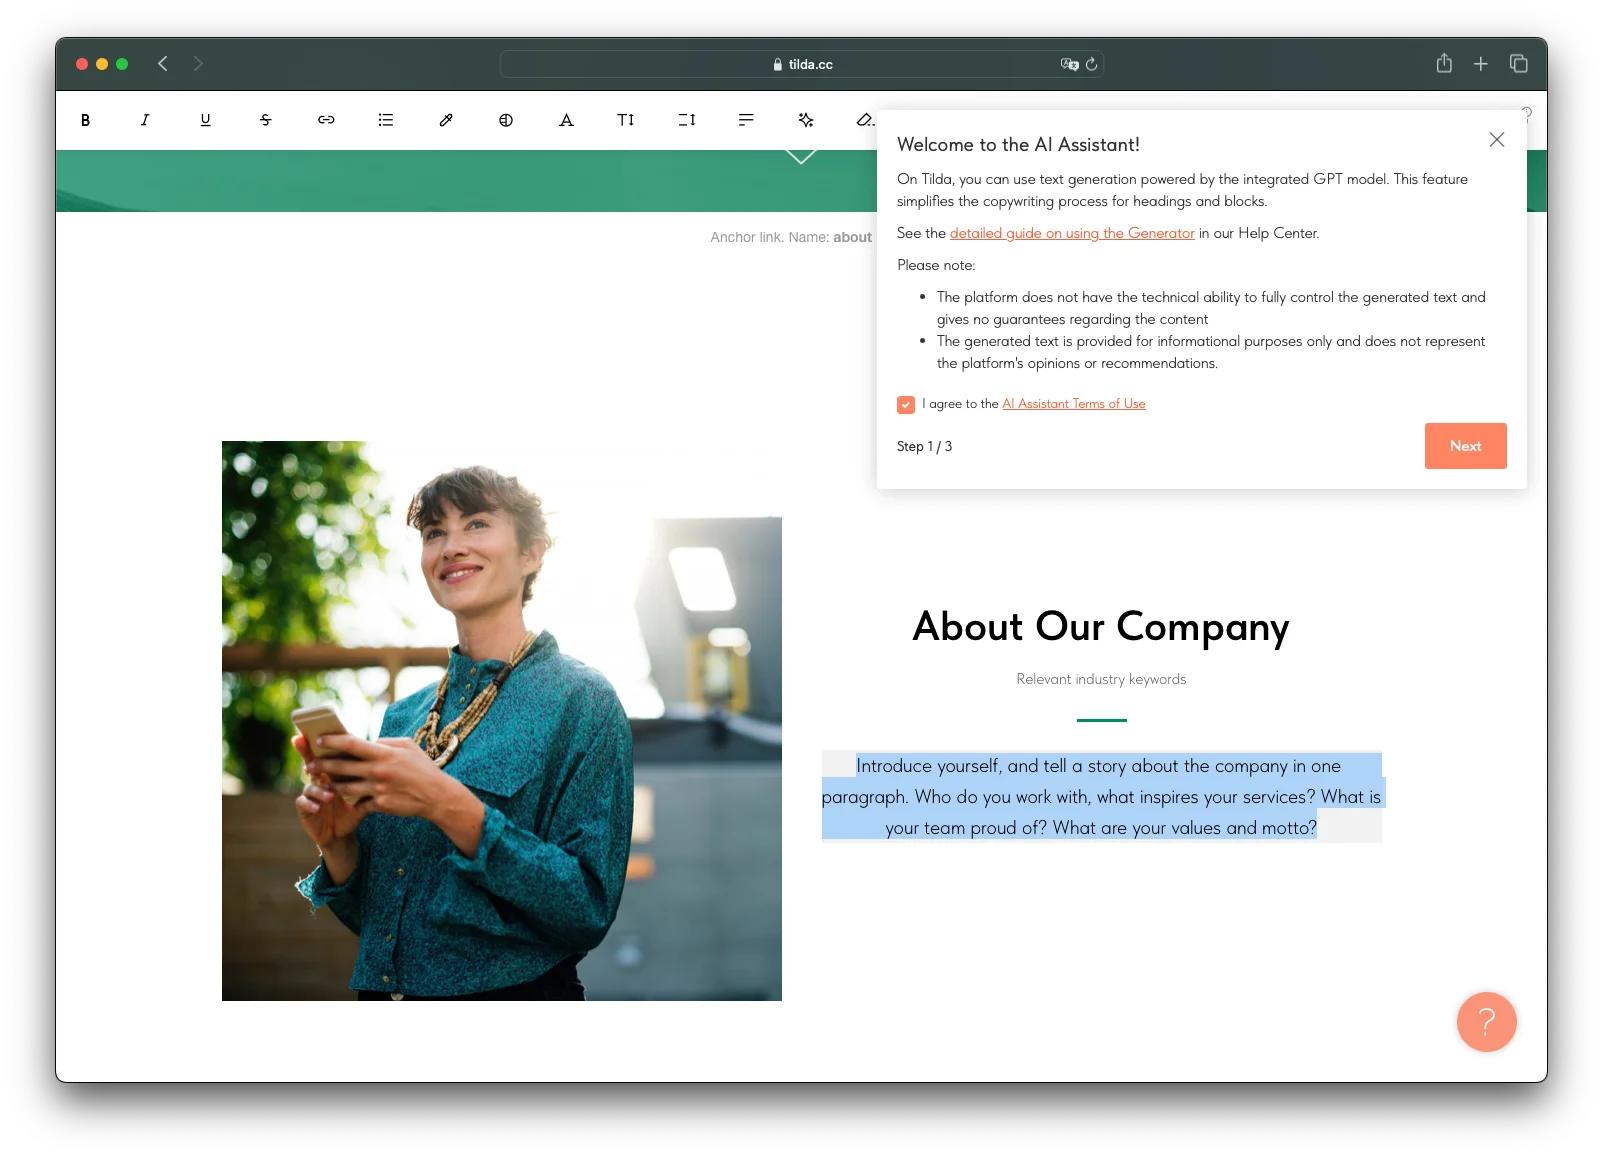Uncheck the AI Assistant terms agreement checkbox
The image size is (1603, 1156).
pos(906,405)
